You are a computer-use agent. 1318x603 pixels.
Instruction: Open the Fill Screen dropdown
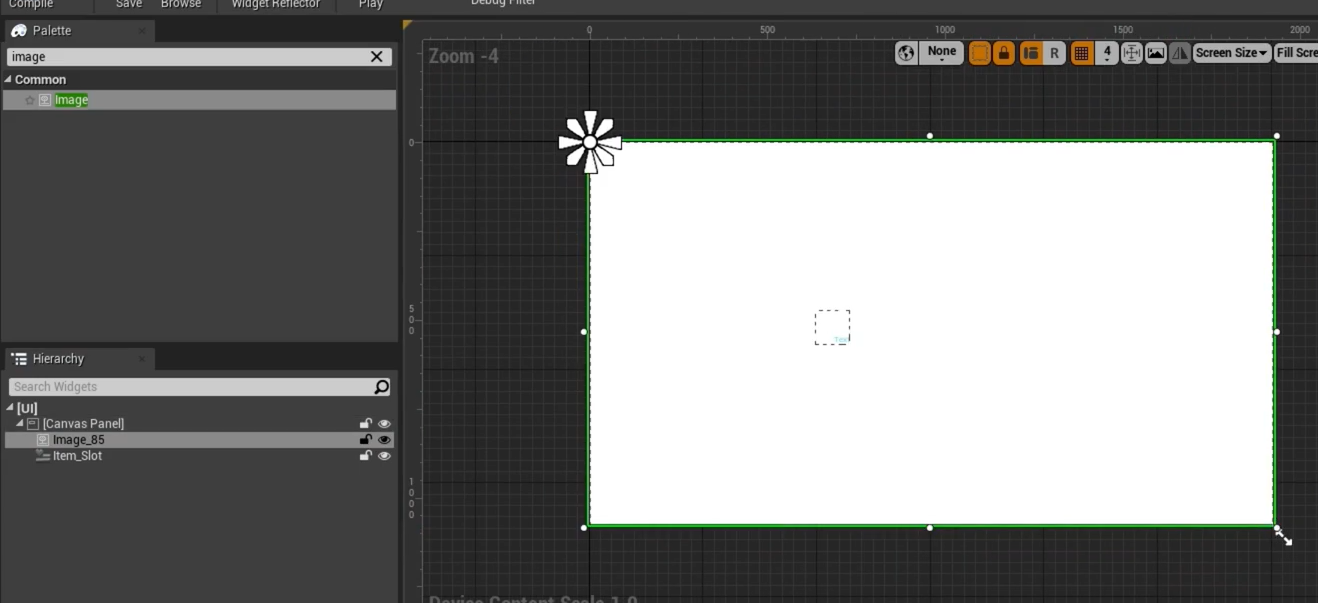(x=1296, y=53)
